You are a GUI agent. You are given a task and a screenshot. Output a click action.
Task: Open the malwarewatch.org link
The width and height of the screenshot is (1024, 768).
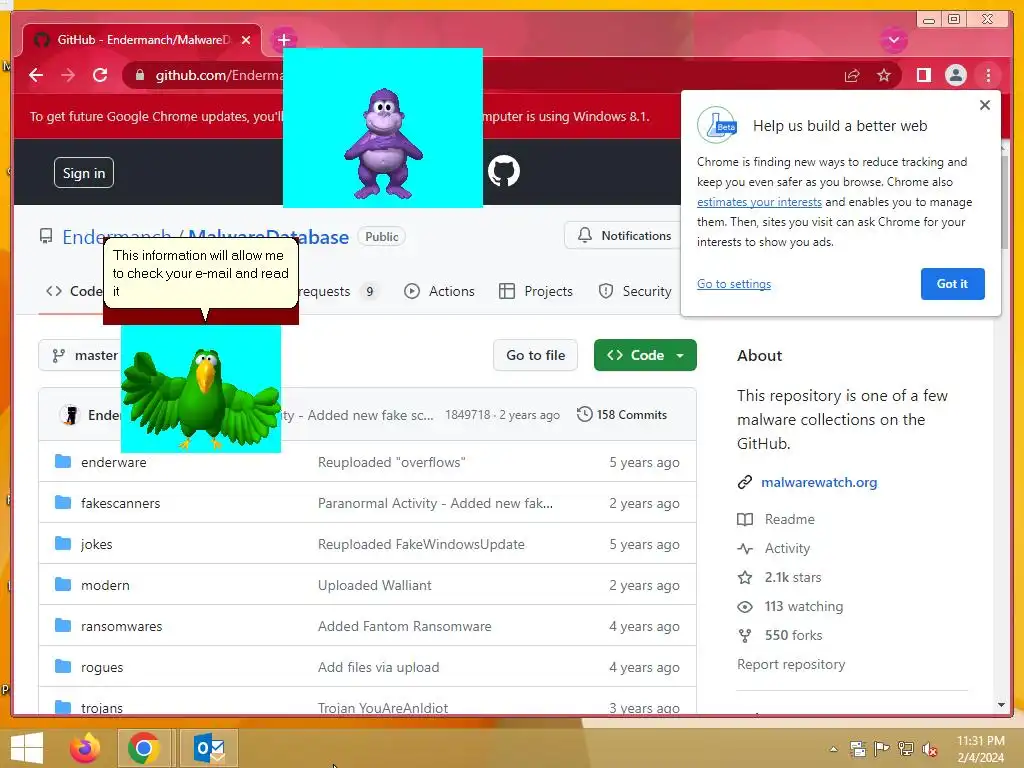[819, 483]
